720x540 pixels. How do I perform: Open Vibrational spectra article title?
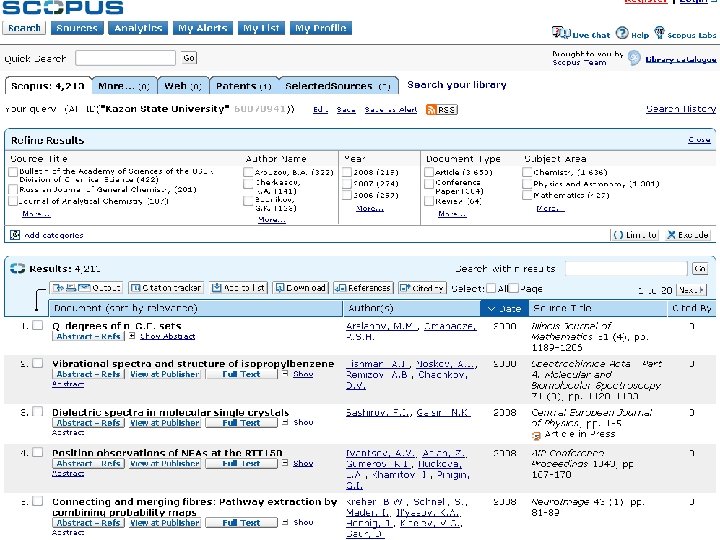click(x=193, y=363)
